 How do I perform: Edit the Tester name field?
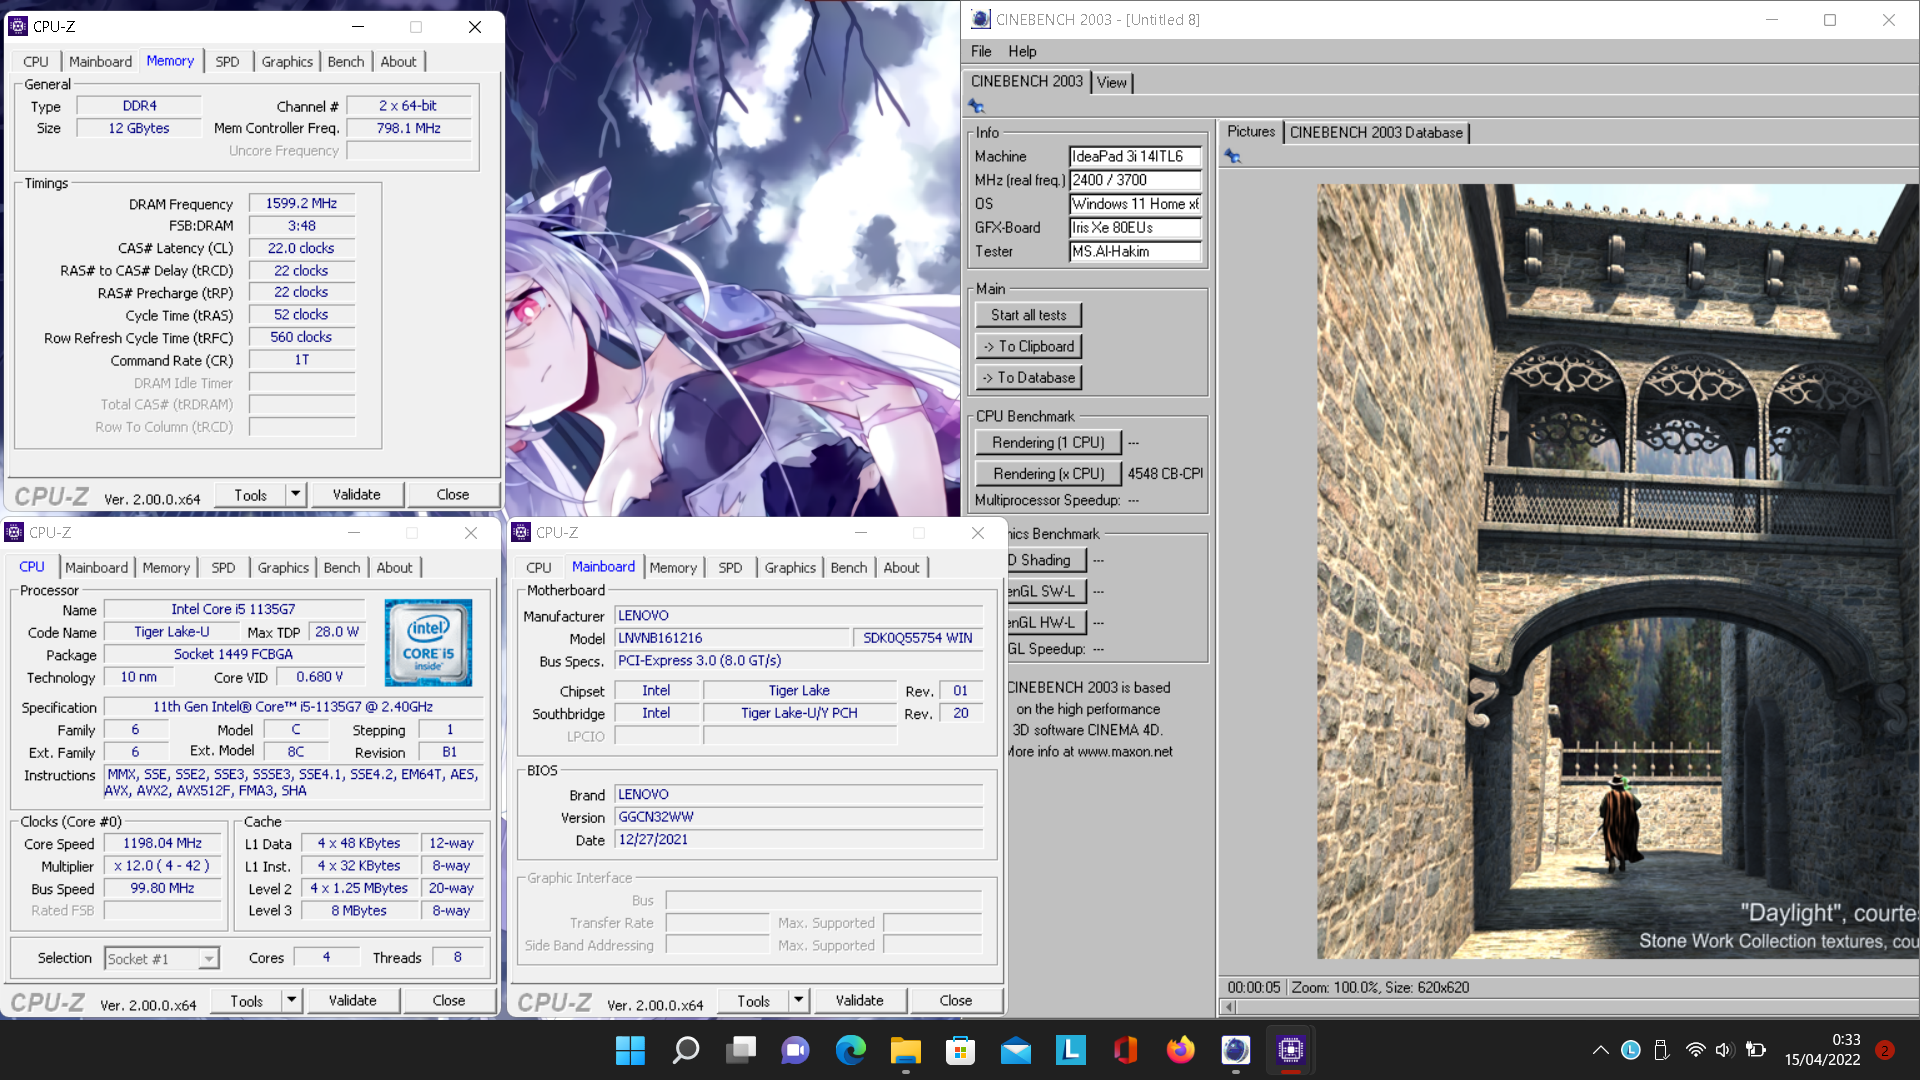click(x=1135, y=252)
